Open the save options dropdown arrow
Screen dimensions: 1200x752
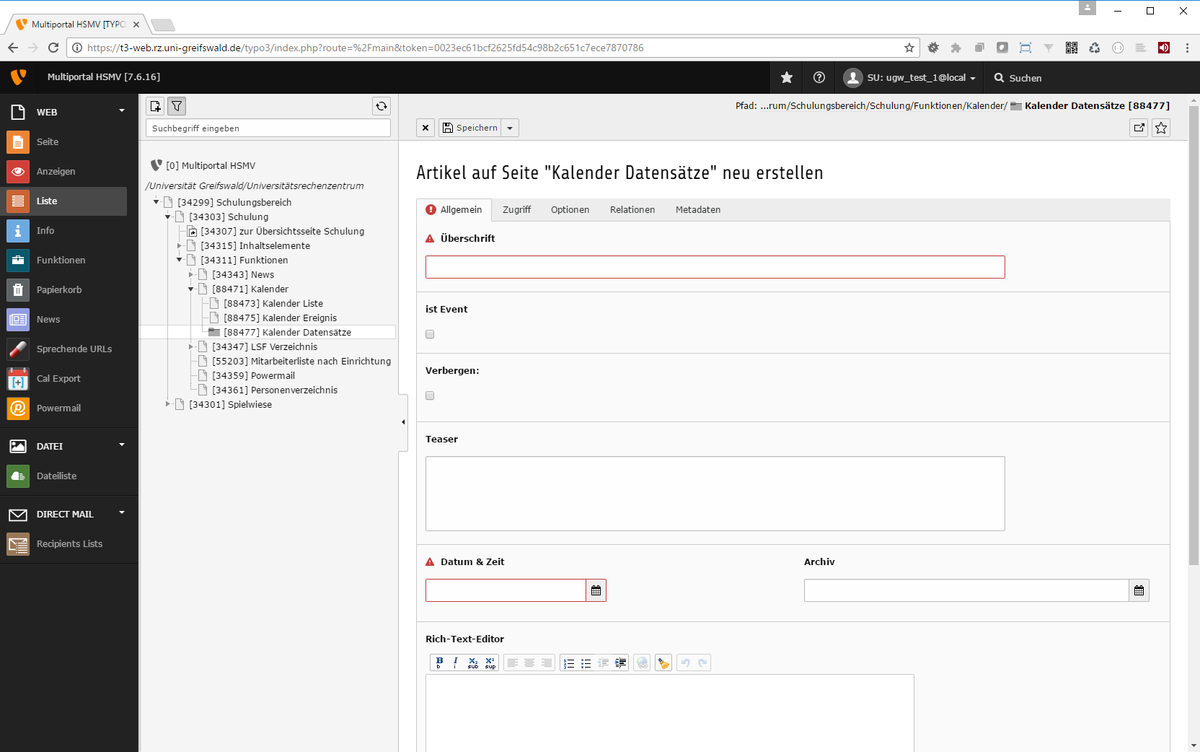point(511,128)
